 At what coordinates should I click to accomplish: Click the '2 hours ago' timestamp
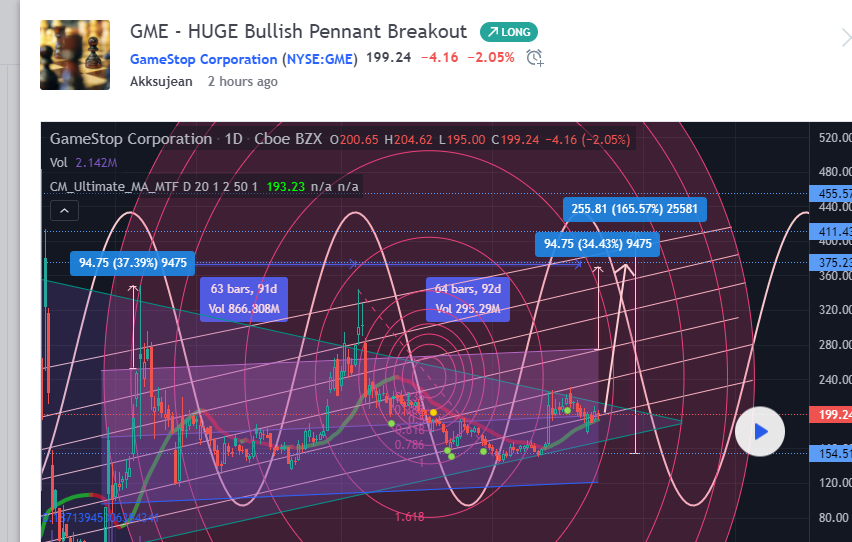[242, 82]
